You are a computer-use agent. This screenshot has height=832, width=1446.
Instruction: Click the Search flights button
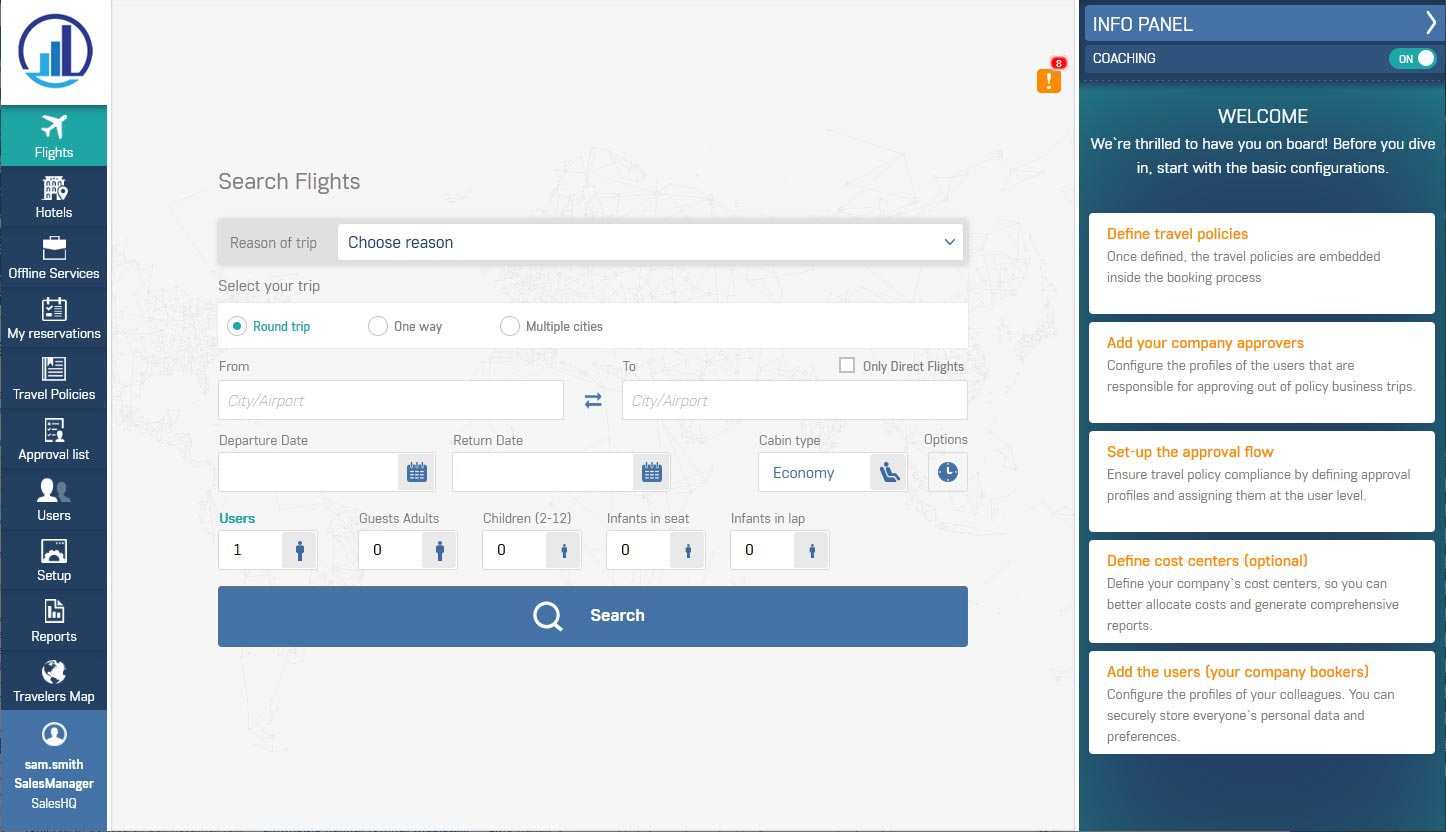tap(593, 616)
